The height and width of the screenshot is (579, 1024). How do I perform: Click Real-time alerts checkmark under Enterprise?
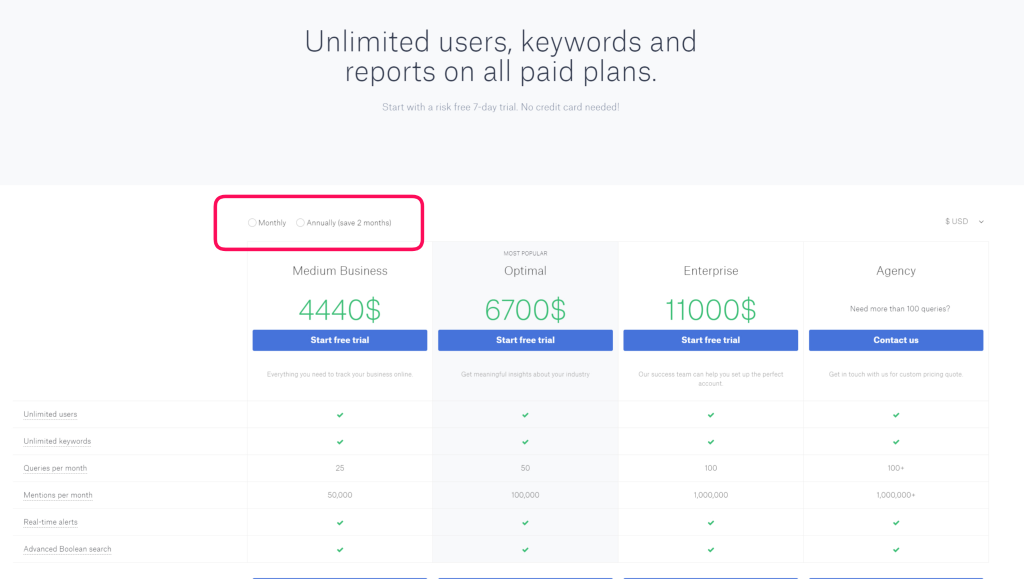click(711, 523)
